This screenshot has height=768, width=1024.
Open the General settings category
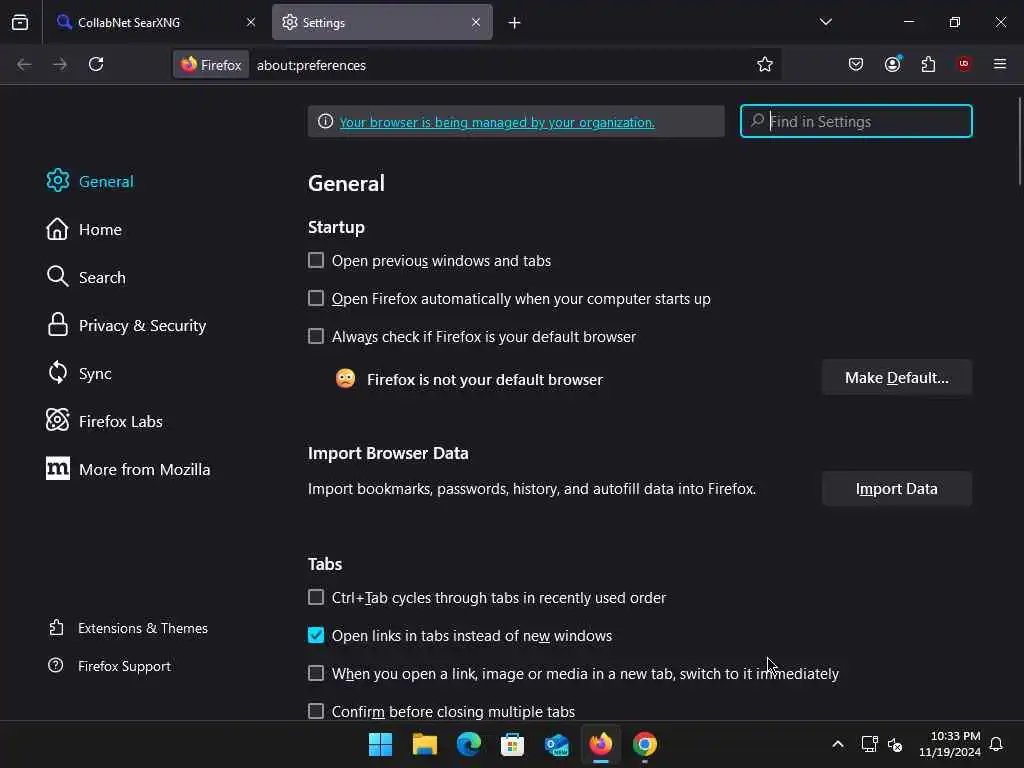(89, 181)
